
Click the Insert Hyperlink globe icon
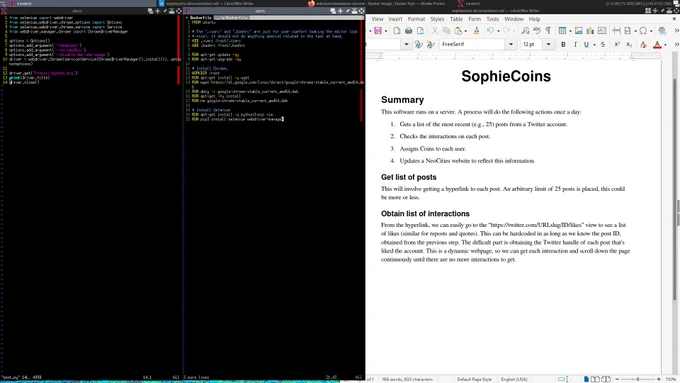pyautogui.click(x=662, y=30)
